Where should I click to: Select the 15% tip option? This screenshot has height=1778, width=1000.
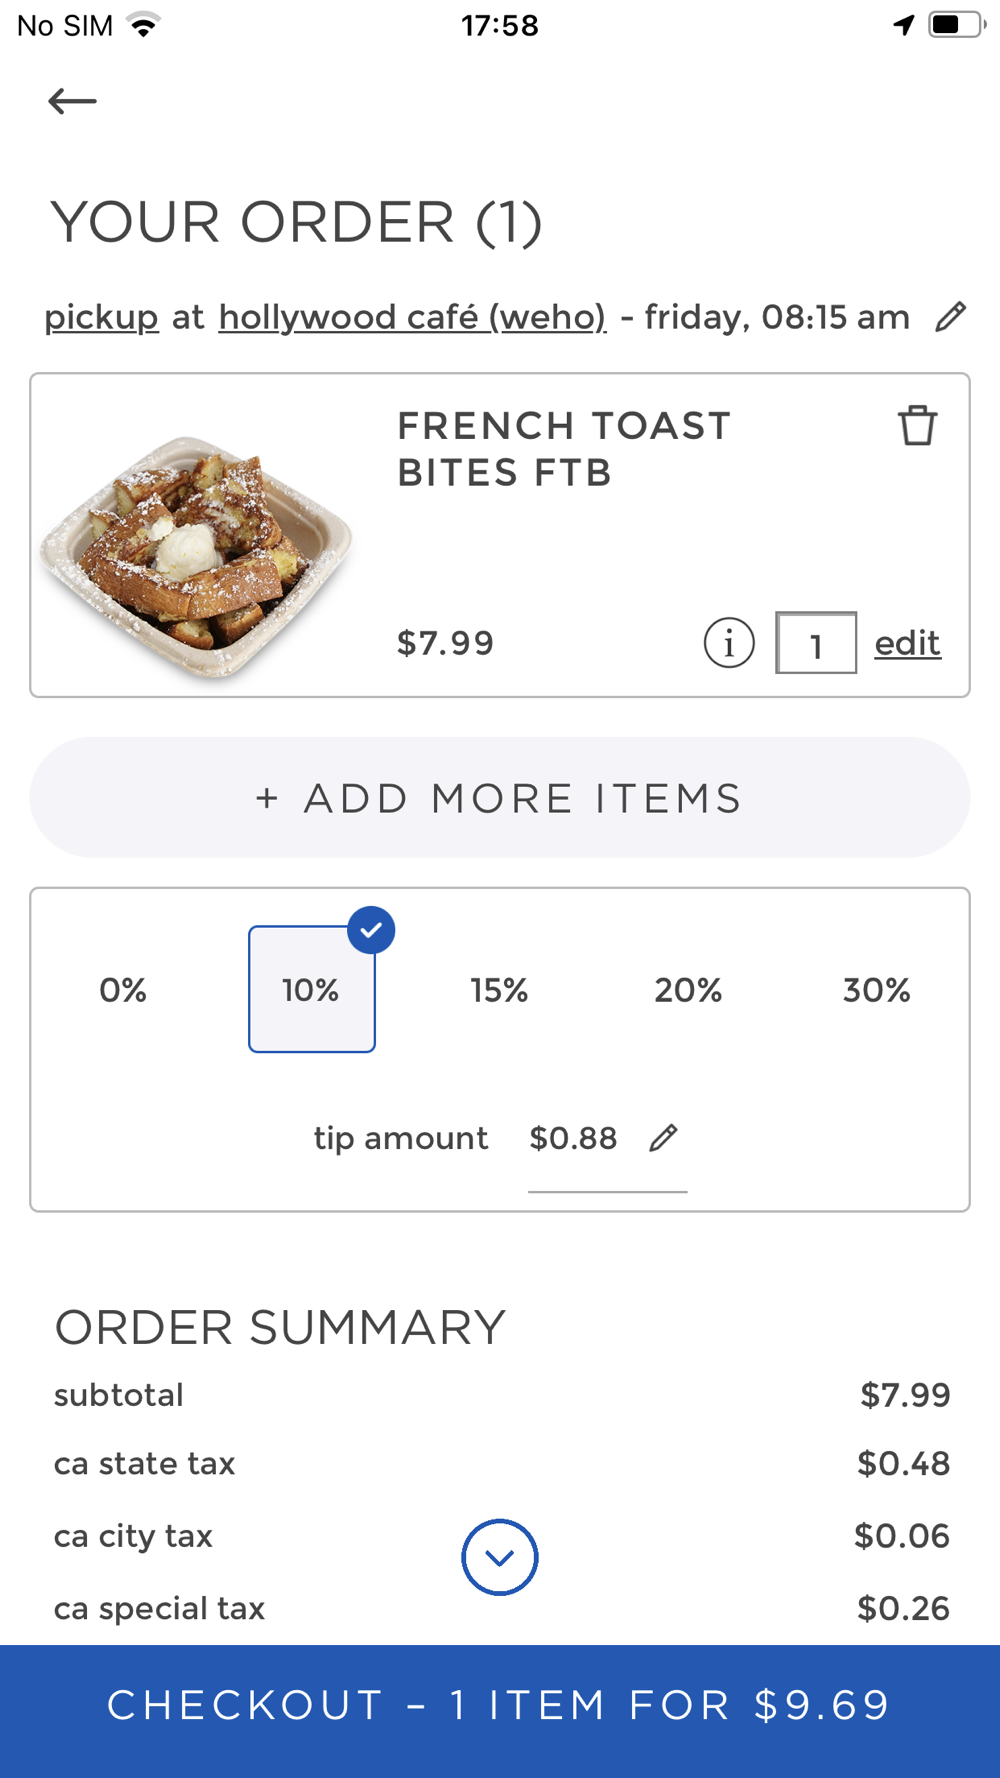point(499,990)
